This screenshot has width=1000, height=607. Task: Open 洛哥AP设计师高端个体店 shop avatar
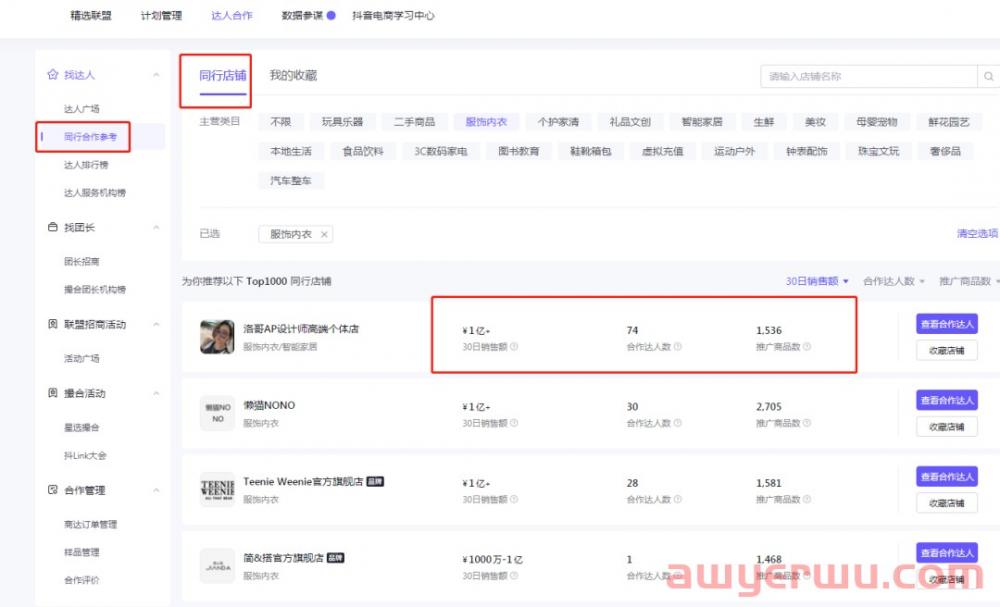(x=217, y=337)
